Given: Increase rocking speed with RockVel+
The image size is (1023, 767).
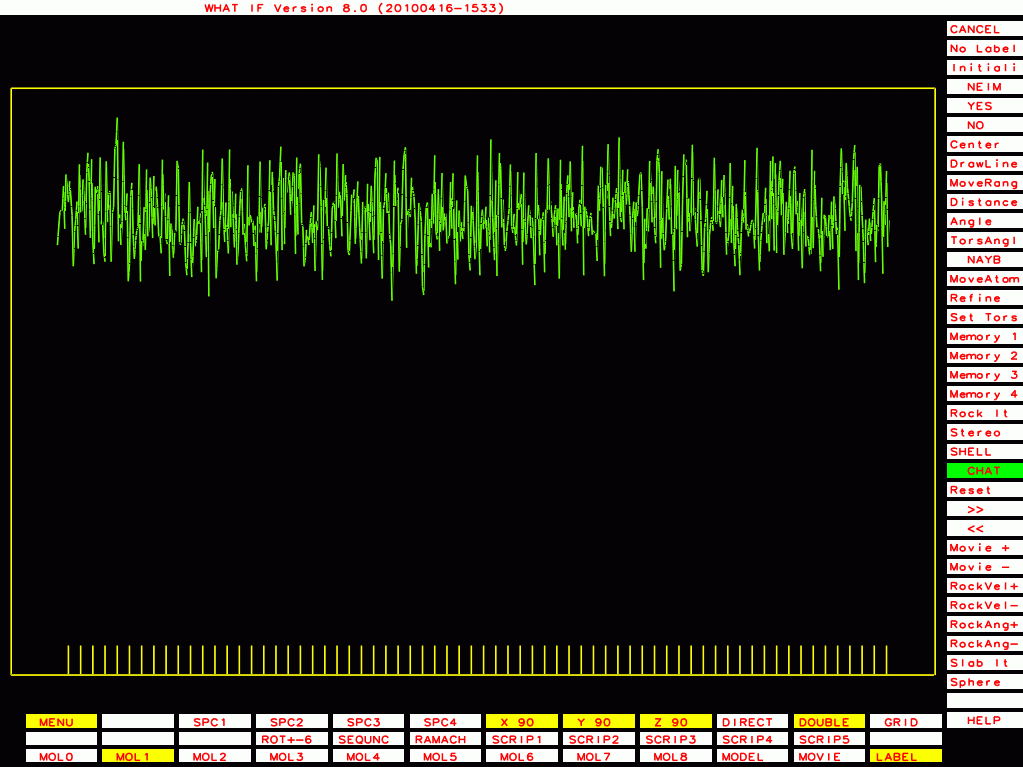Looking at the screenshot, I should coord(984,586).
